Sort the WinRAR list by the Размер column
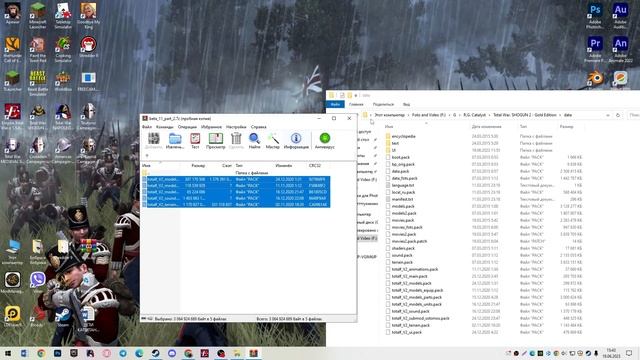 [x=198, y=166]
